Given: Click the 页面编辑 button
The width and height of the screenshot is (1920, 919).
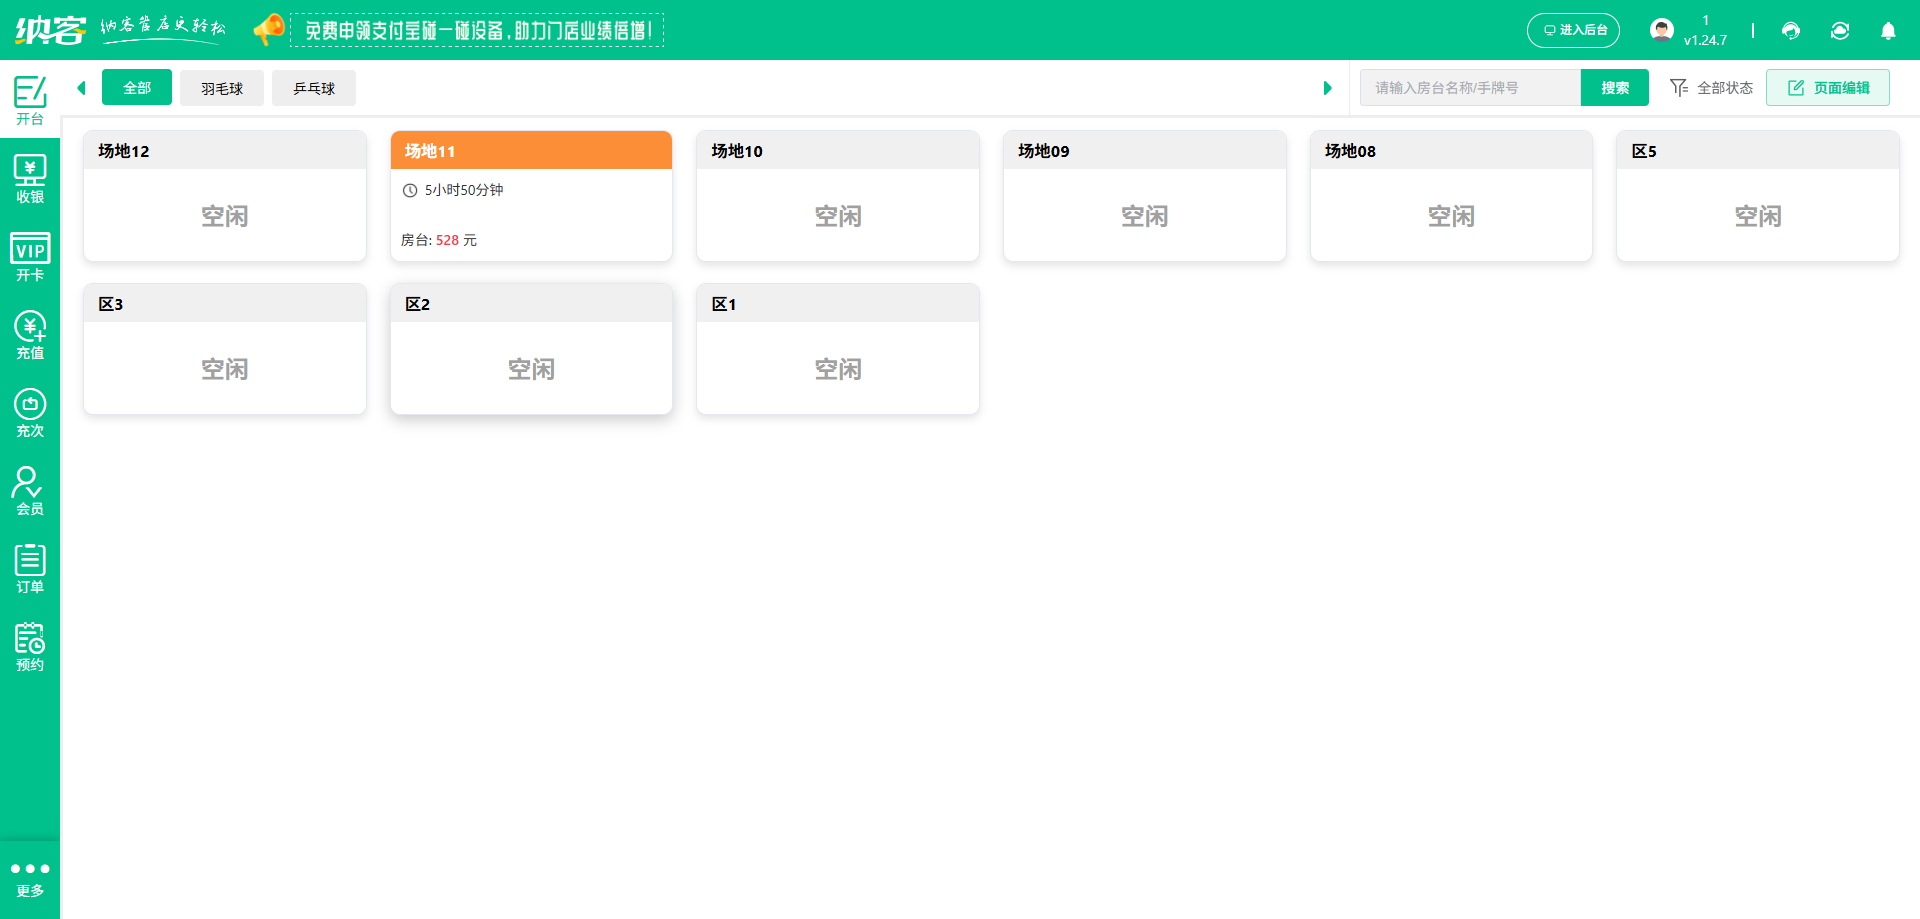Looking at the screenshot, I should (1828, 88).
